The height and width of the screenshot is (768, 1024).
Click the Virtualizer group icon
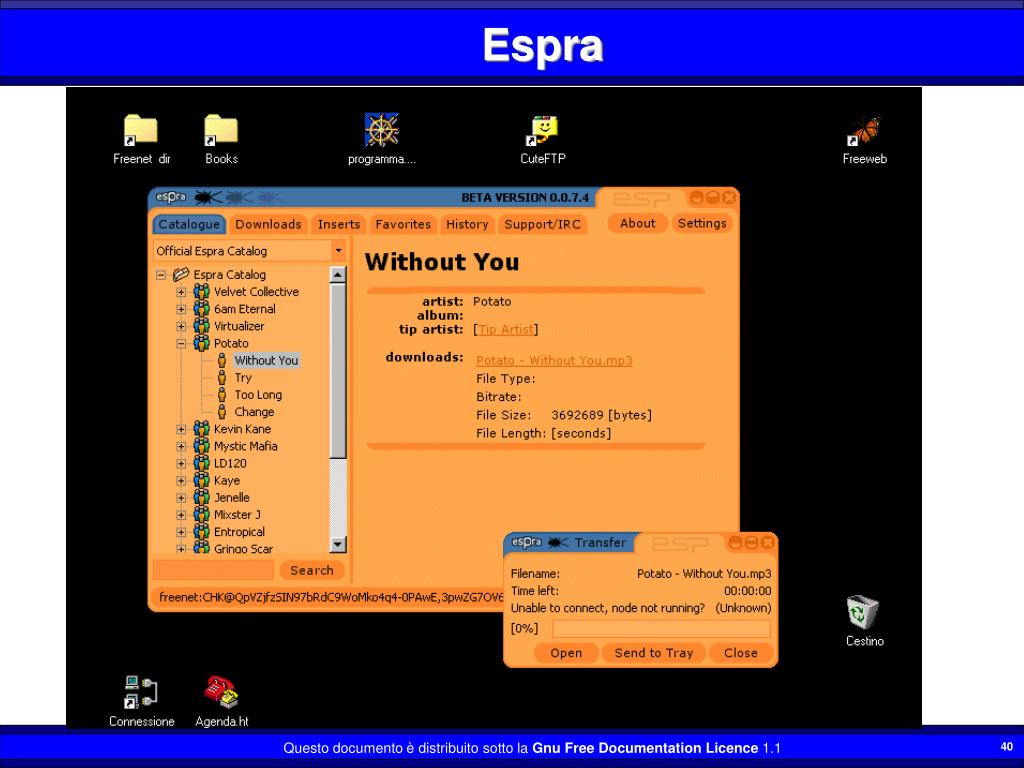(x=202, y=326)
